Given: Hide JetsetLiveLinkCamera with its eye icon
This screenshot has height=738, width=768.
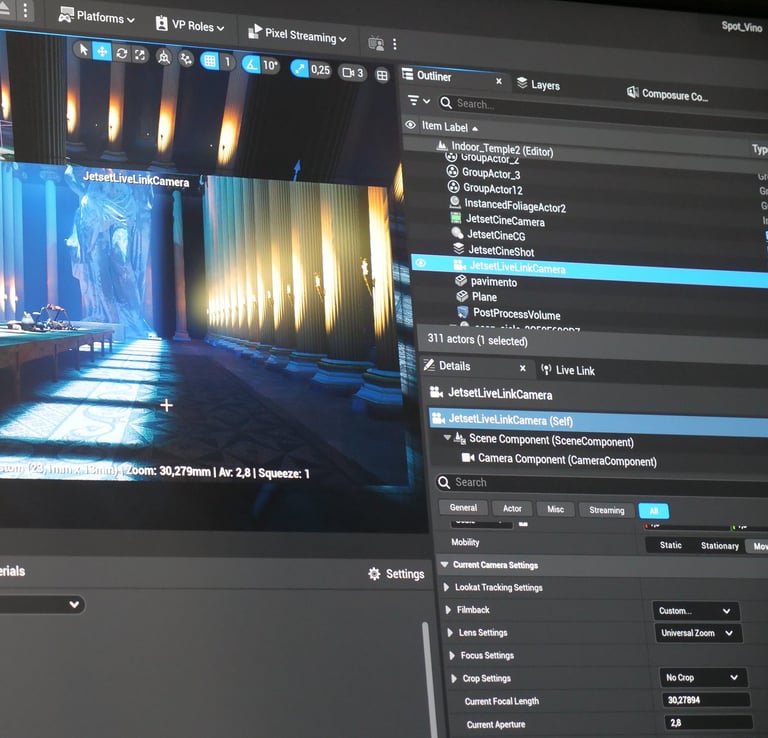Looking at the screenshot, I should pos(420,263).
